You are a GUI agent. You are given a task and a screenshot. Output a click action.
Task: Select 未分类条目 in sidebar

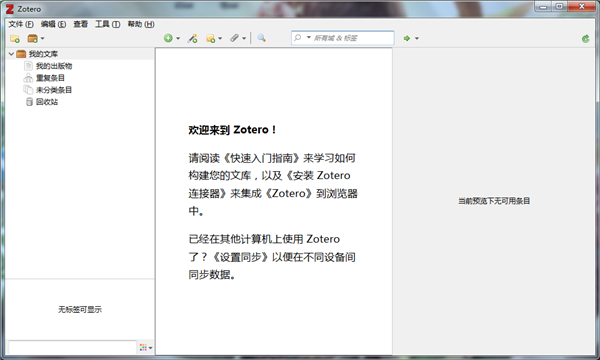pyautogui.click(x=54, y=90)
